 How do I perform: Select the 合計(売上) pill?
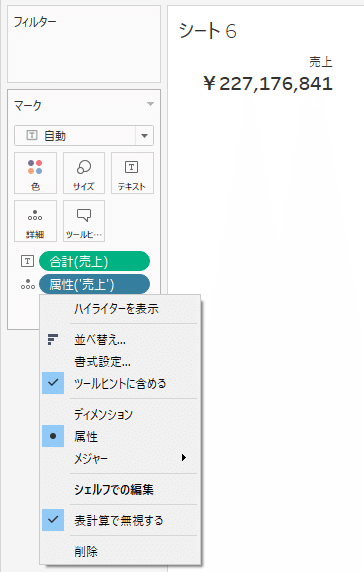click(94, 261)
